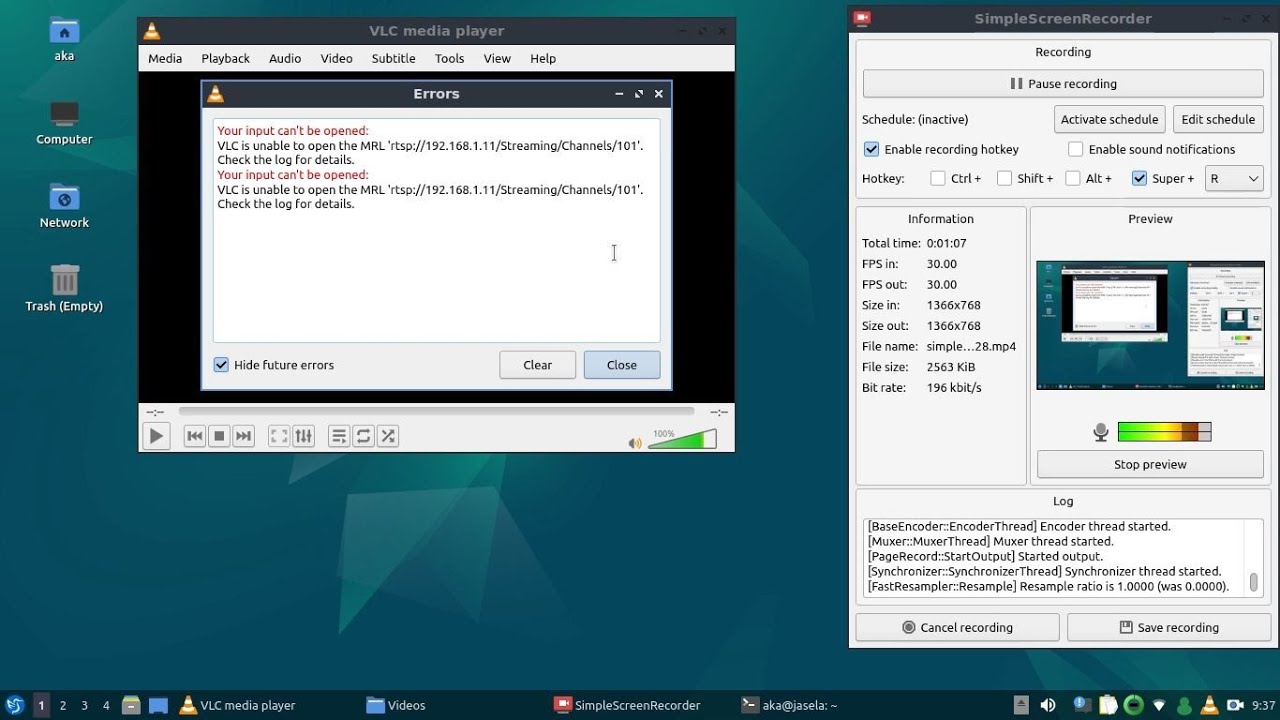Stop playback in VLC

click(219, 436)
